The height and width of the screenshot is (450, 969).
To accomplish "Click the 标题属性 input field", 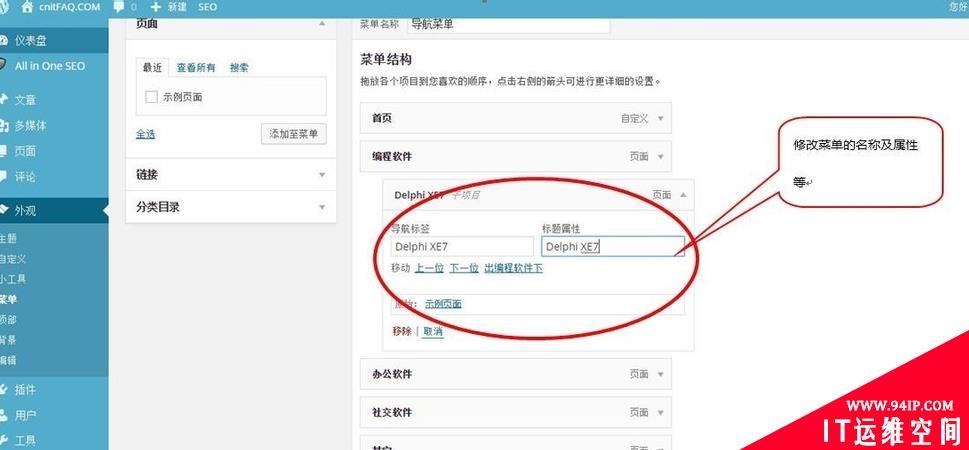I will [x=613, y=247].
